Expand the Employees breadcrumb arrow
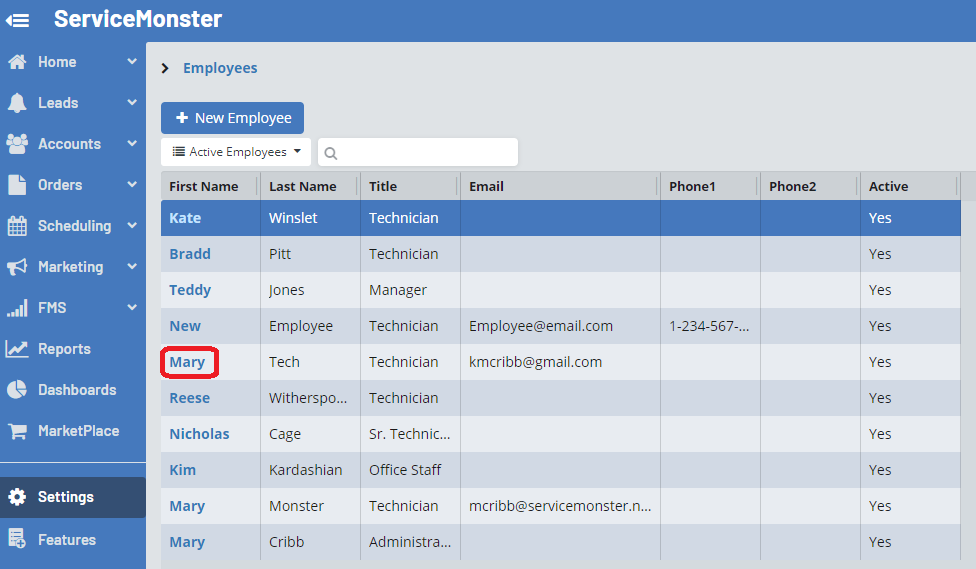The height and width of the screenshot is (569, 976). [166, 69]
